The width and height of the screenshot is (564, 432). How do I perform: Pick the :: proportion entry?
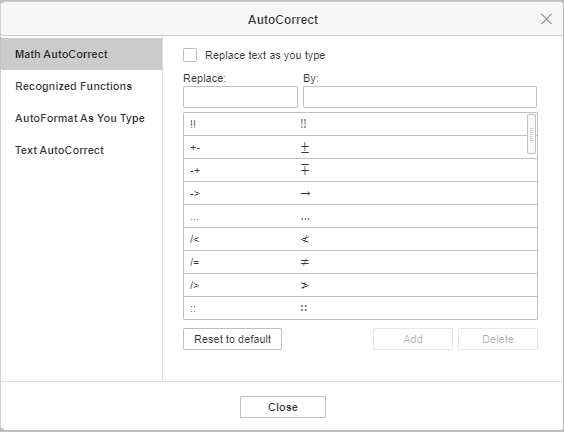point(360,308)
